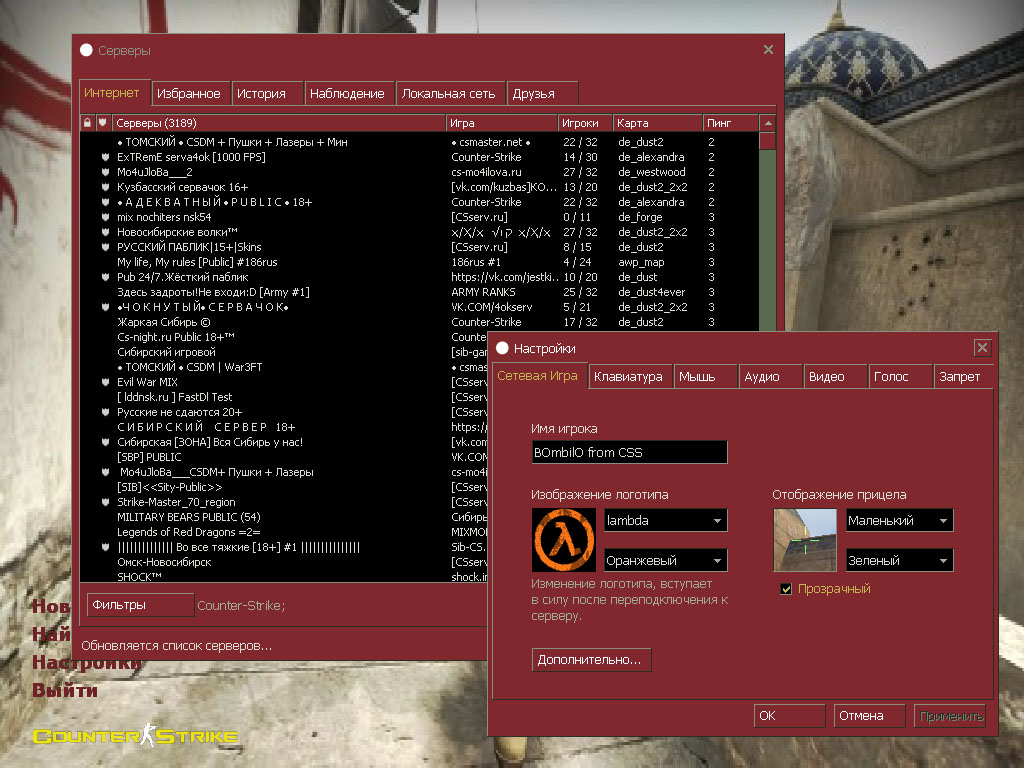Click the ЧОКНУТЫЙ СЕРВАЧОК shield icon
This screenshot has height=768, width=1024.
tap(104, 308)
